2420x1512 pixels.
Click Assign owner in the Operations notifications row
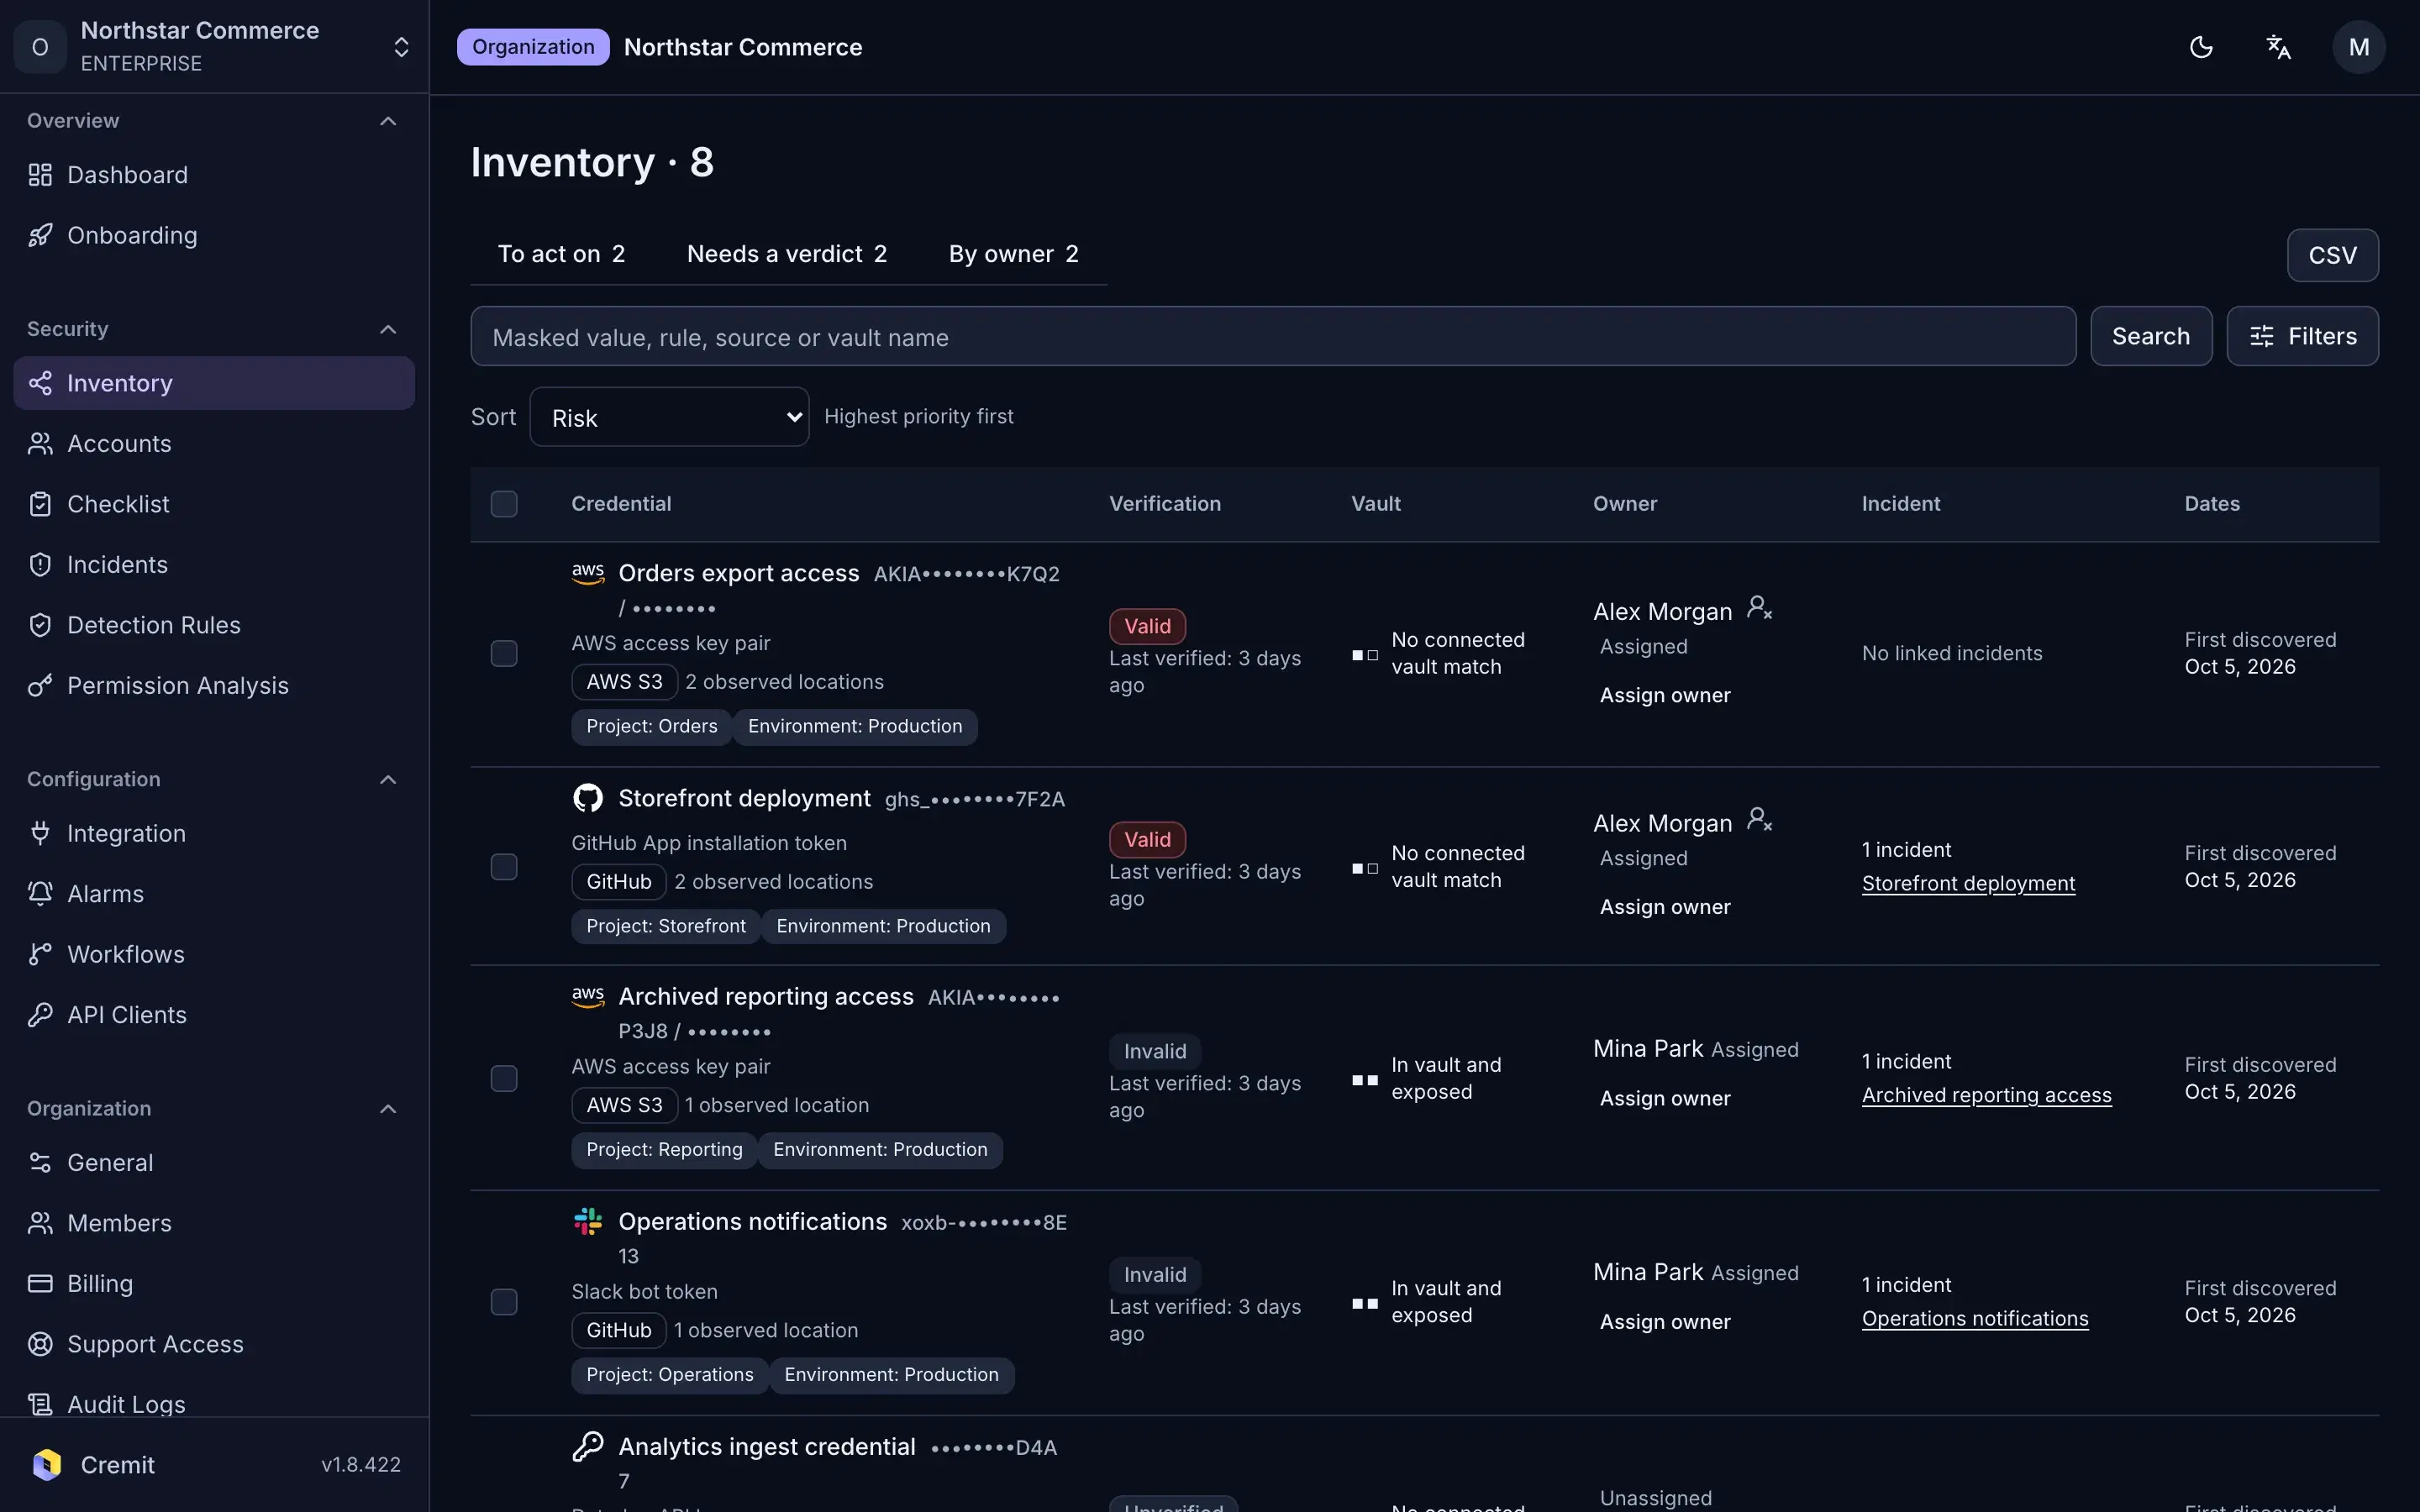[x=1665, y=1321]
